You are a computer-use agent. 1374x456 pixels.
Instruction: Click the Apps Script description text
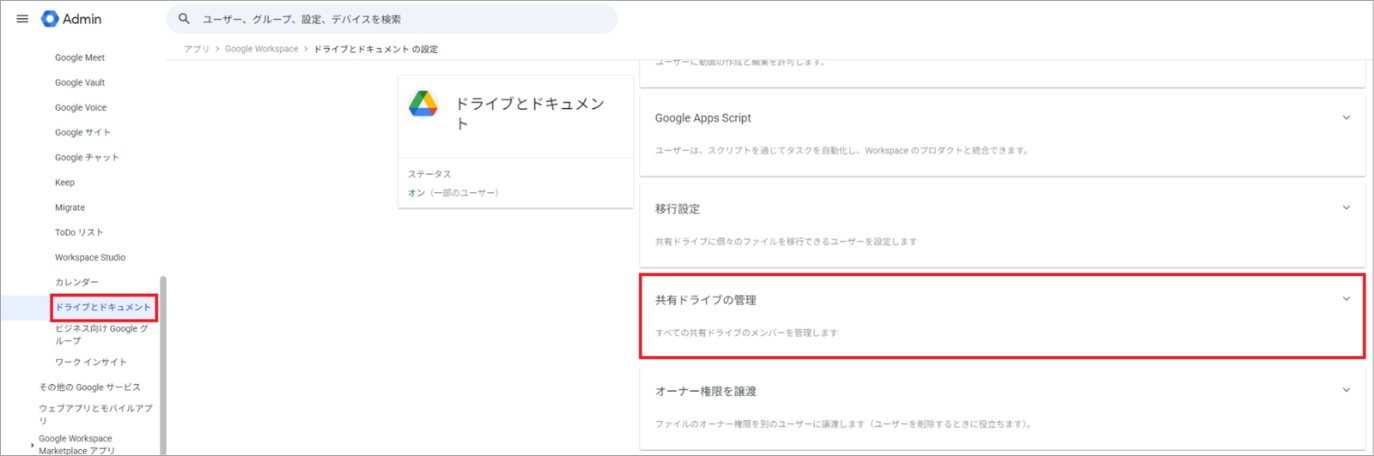pos(842,150)
